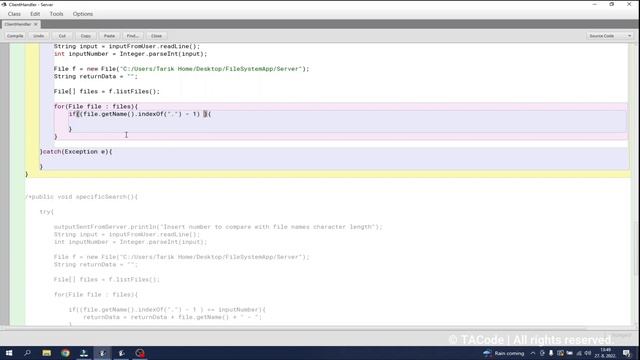Click the Copy toolbar button

86,36
